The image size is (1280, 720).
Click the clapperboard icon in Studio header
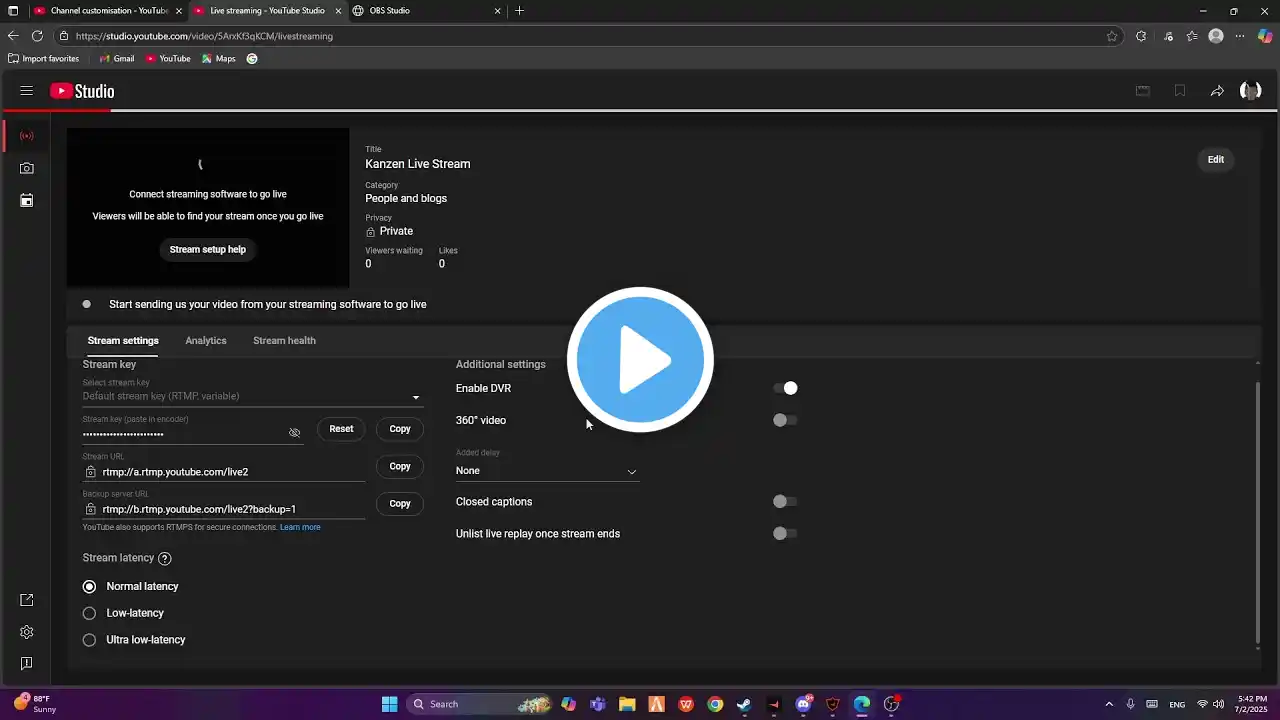(1142, 91)
